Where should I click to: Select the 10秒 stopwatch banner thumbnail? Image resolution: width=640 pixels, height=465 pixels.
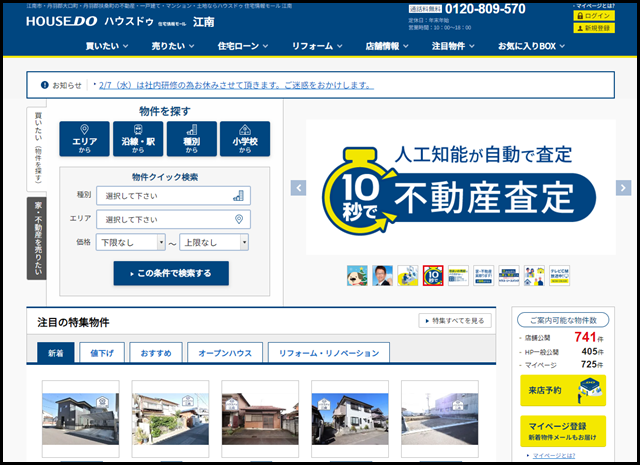(x=433, y=276)
